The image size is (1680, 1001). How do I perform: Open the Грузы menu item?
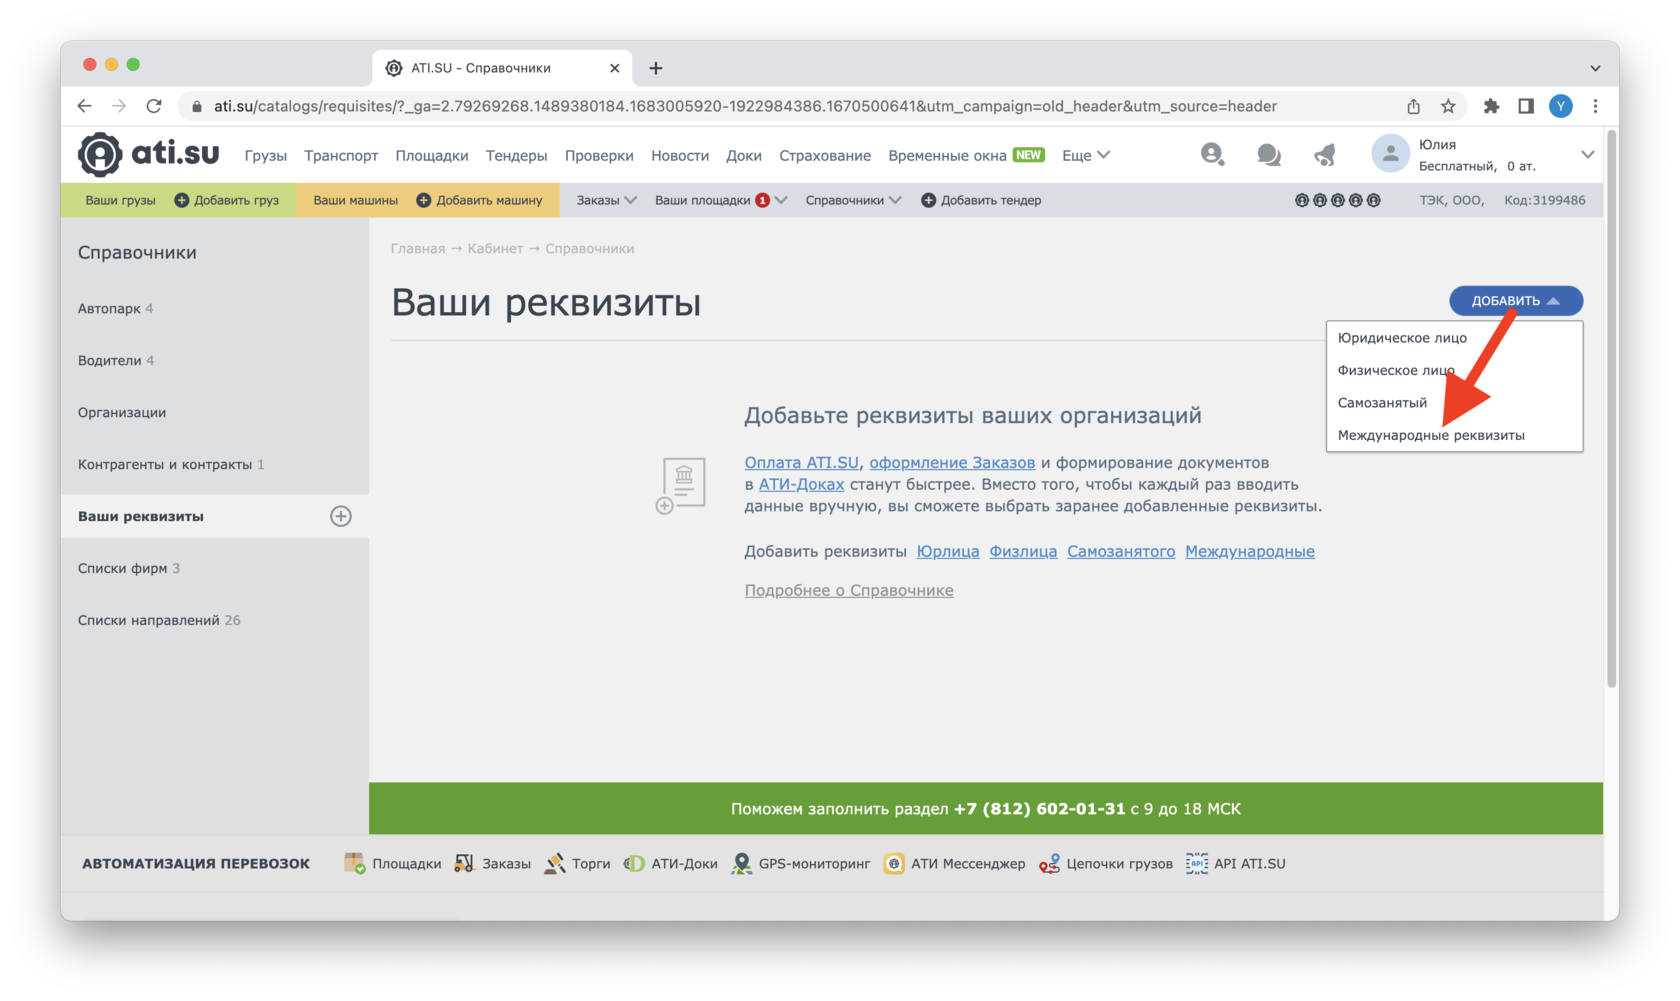click(x=265, y=156)
